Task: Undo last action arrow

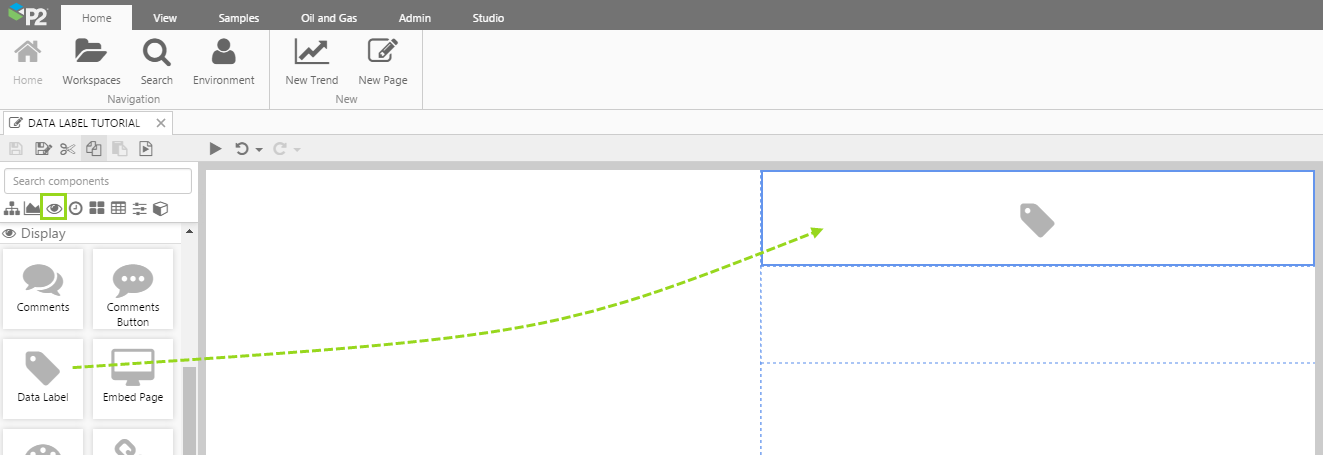Action: click(x=242, y=149)
